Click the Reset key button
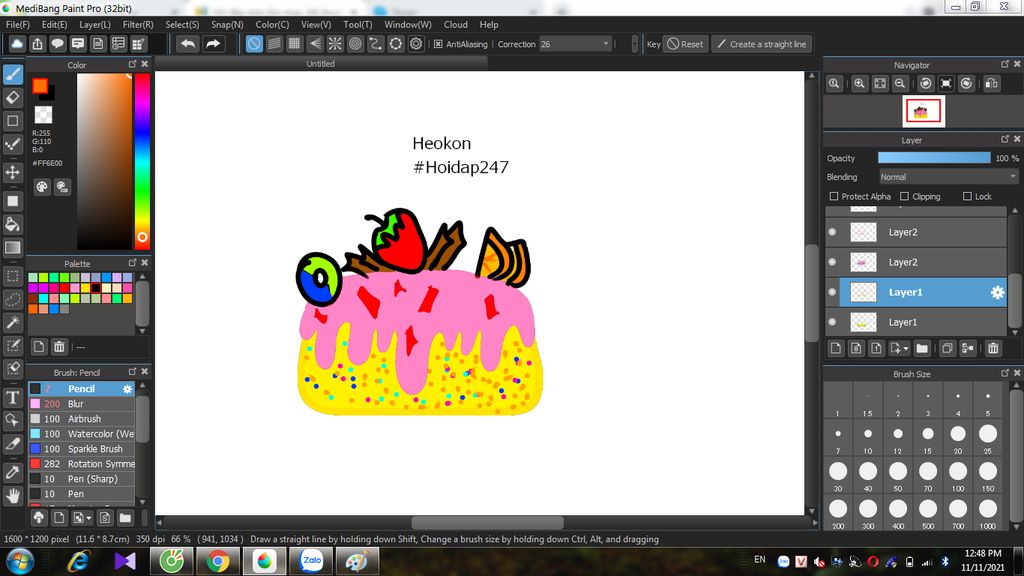1024x576 pixels. coord(685,44)
